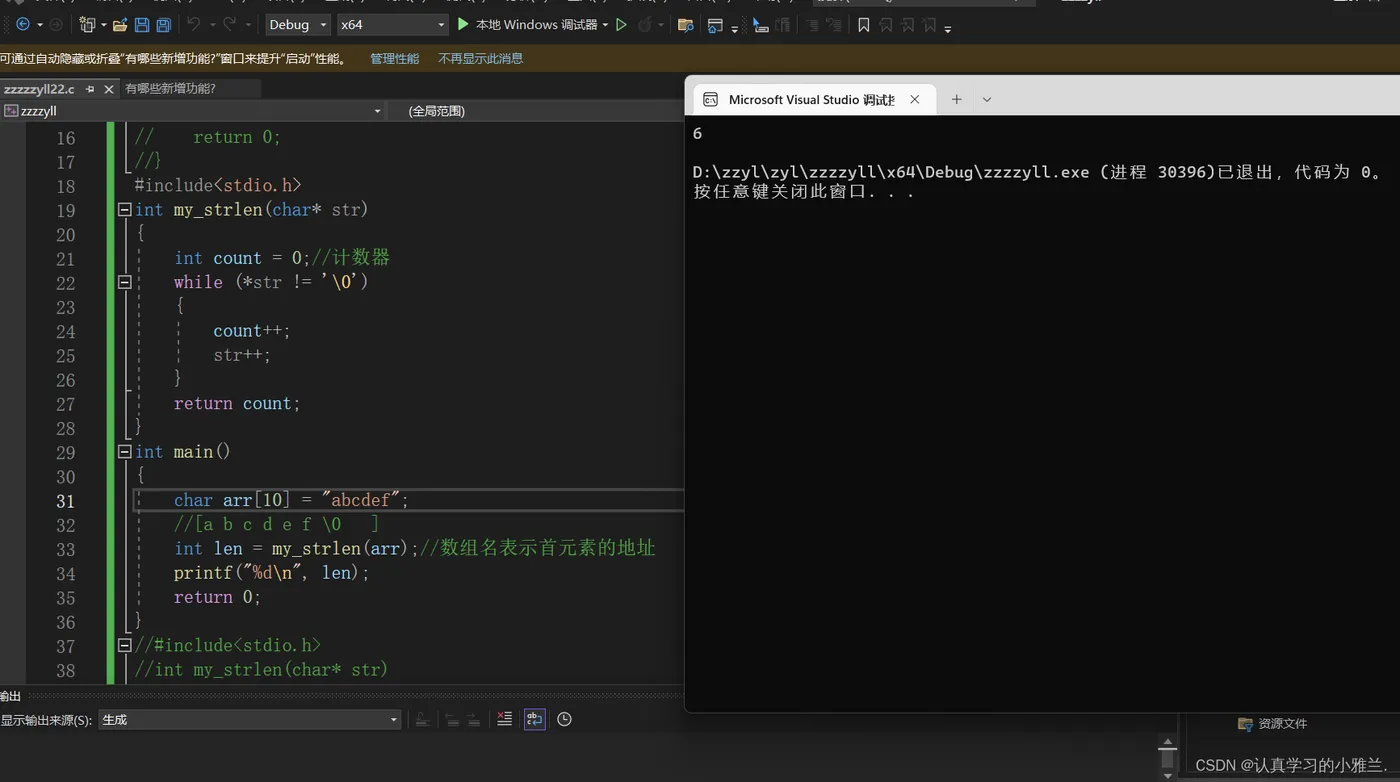Open the x64 platform dropdown
Viewport: 1400px width, 782px height.
392,25
